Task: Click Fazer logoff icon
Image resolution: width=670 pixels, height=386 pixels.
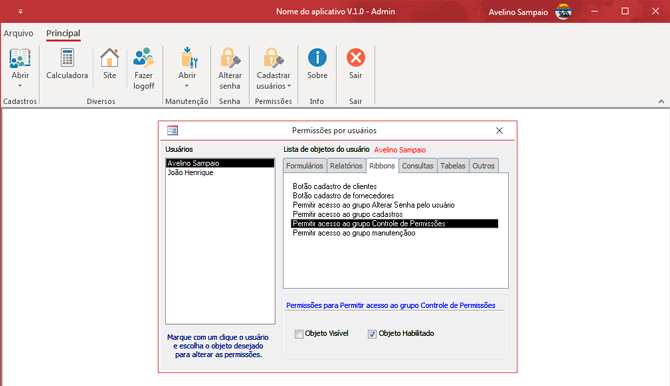Action: tap(144, 58)
